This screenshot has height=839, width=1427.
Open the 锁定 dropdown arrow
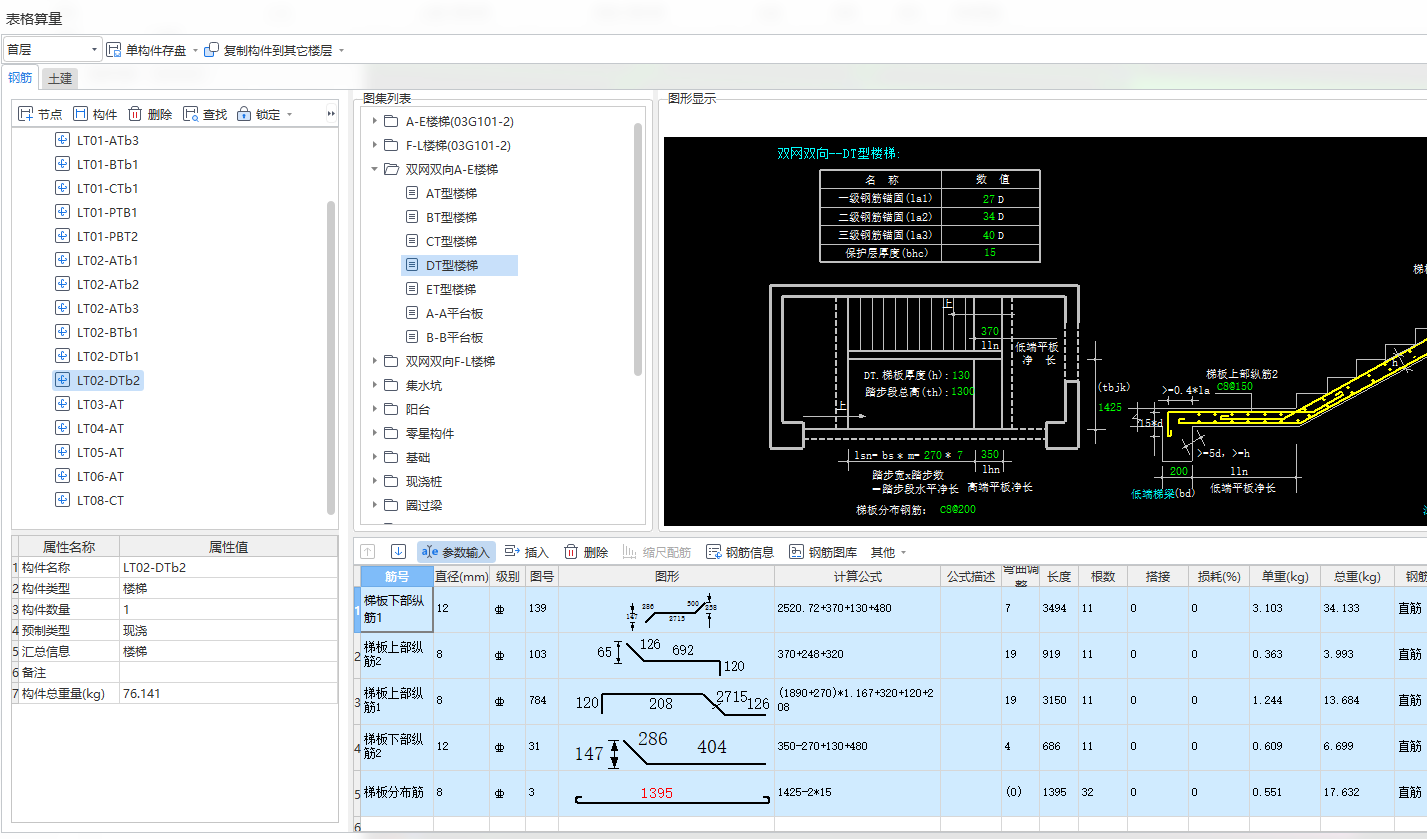(290, 115)
